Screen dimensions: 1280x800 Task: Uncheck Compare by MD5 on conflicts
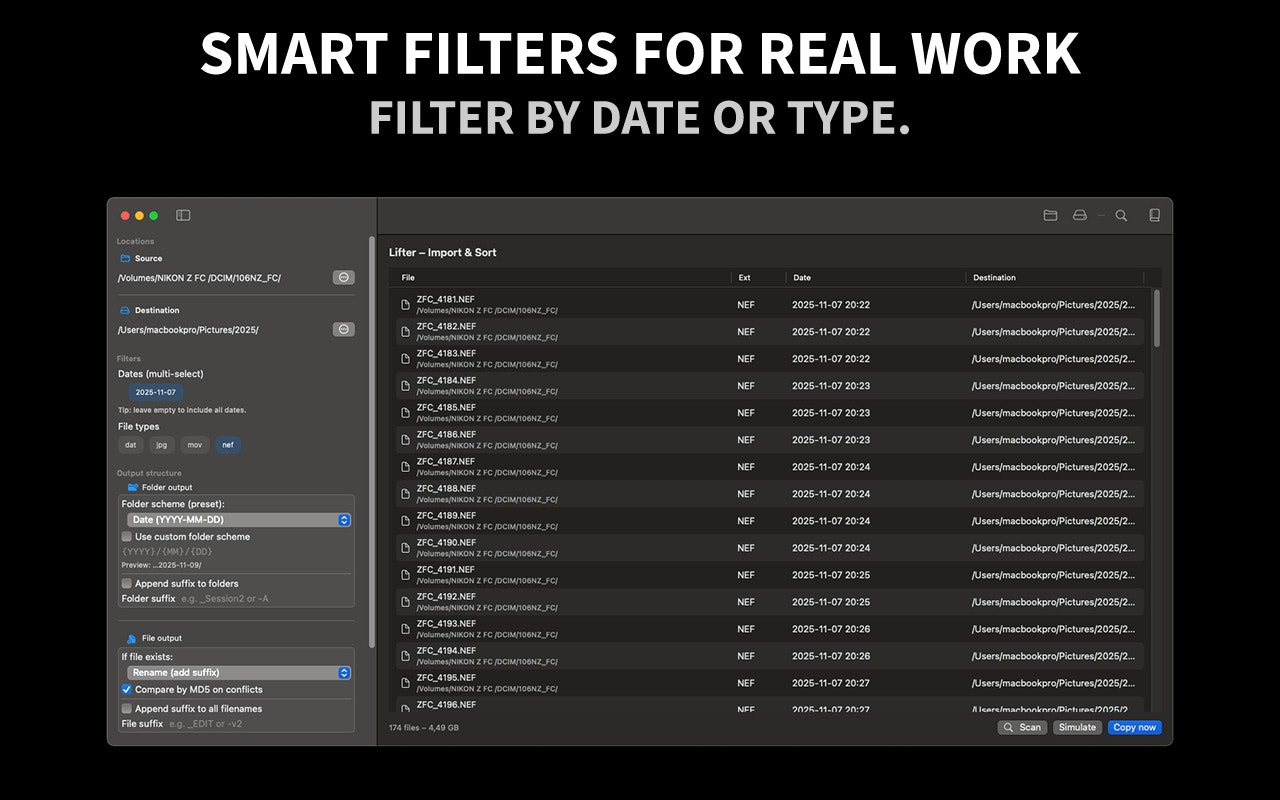pyautogui.click(x=124, y=689)
